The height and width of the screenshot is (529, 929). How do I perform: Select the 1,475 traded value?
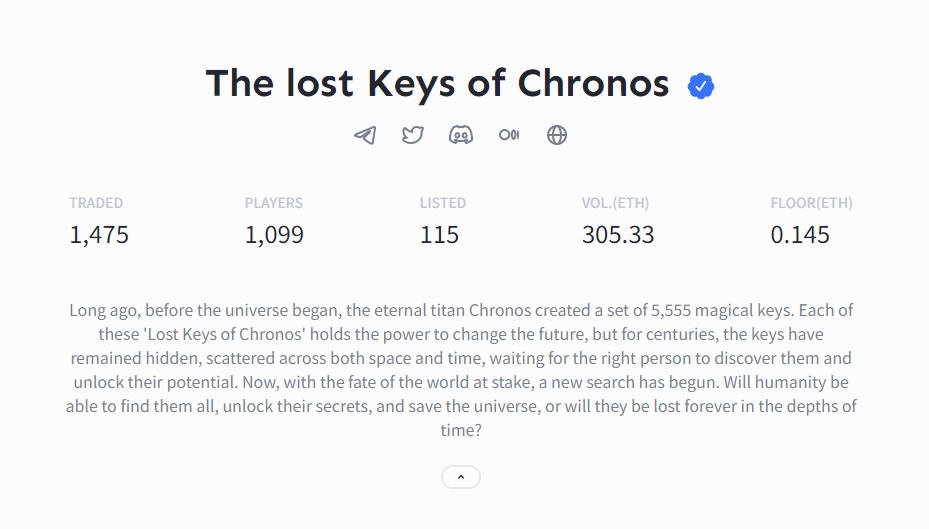tap(99, 235)
